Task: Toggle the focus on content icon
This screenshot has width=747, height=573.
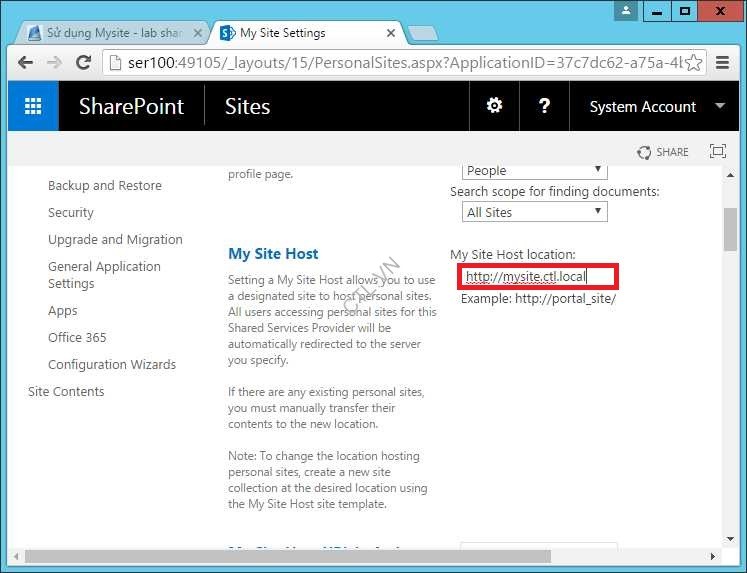Action: [717, 151]
